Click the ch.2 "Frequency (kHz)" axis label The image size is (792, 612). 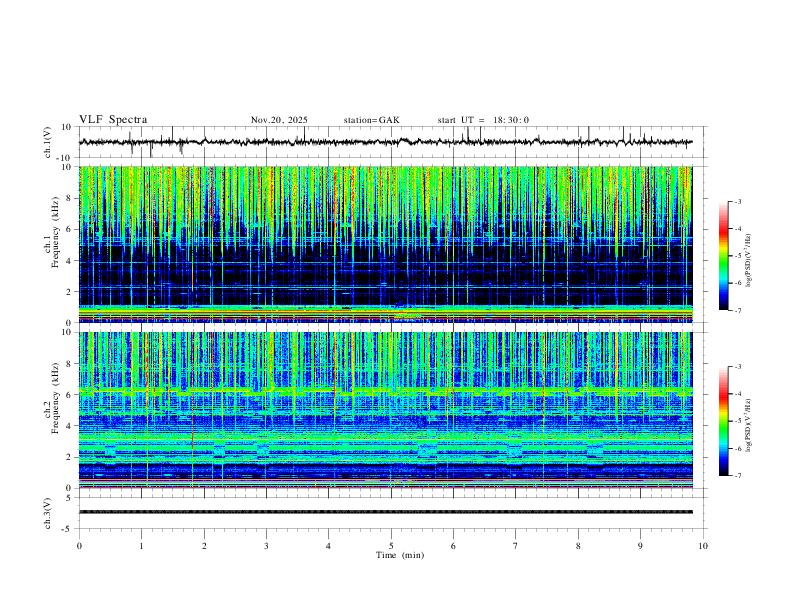[55, 398]
